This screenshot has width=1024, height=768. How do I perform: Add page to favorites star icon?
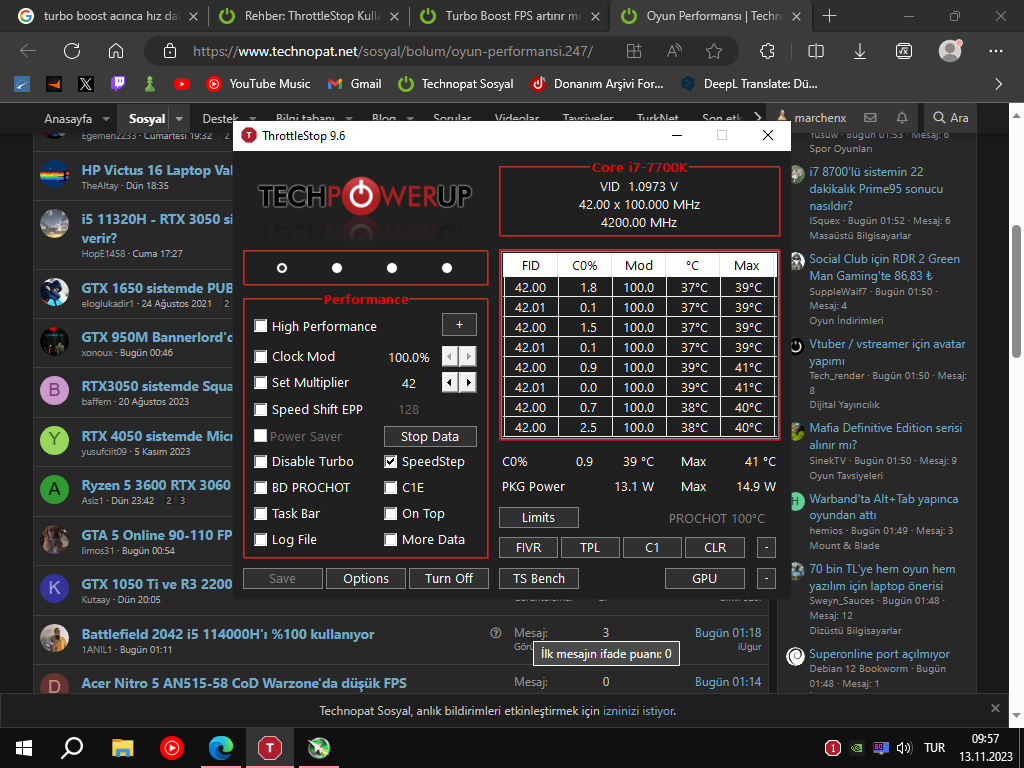[x=714, y=51]
